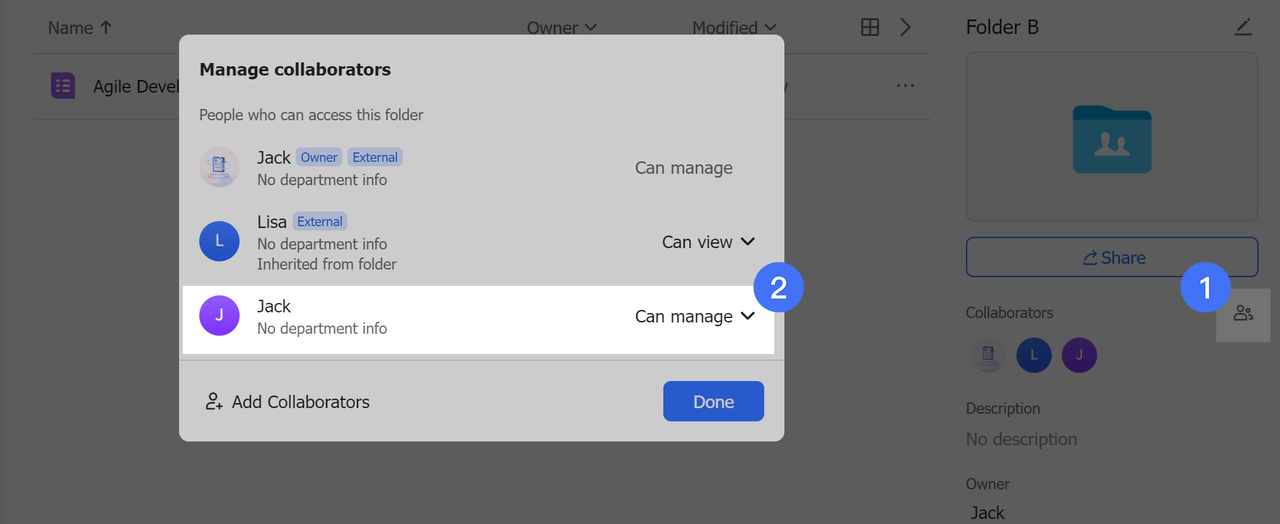Click Jack's purple J avatar in the dialog
The image size is (1280, 524).
pyautogui.click(x=219, y=316)
